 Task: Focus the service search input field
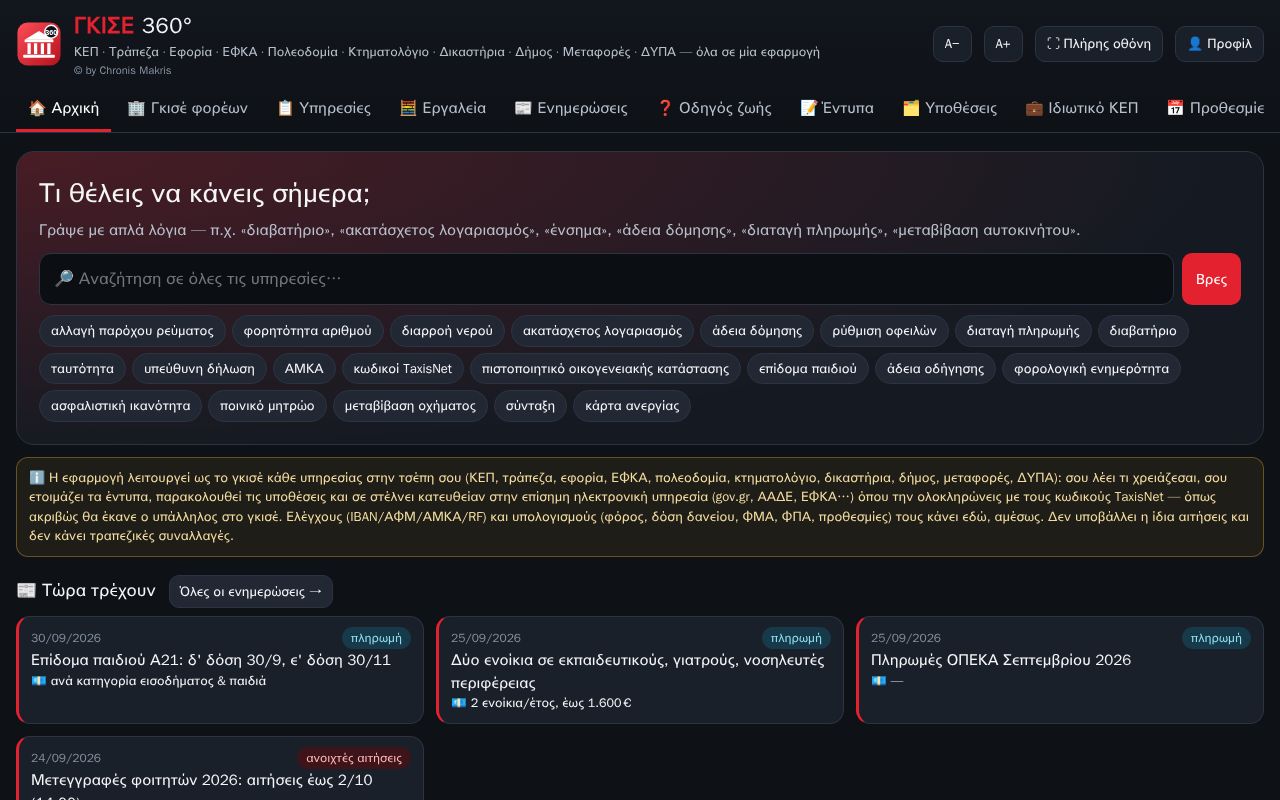[606, 279]
